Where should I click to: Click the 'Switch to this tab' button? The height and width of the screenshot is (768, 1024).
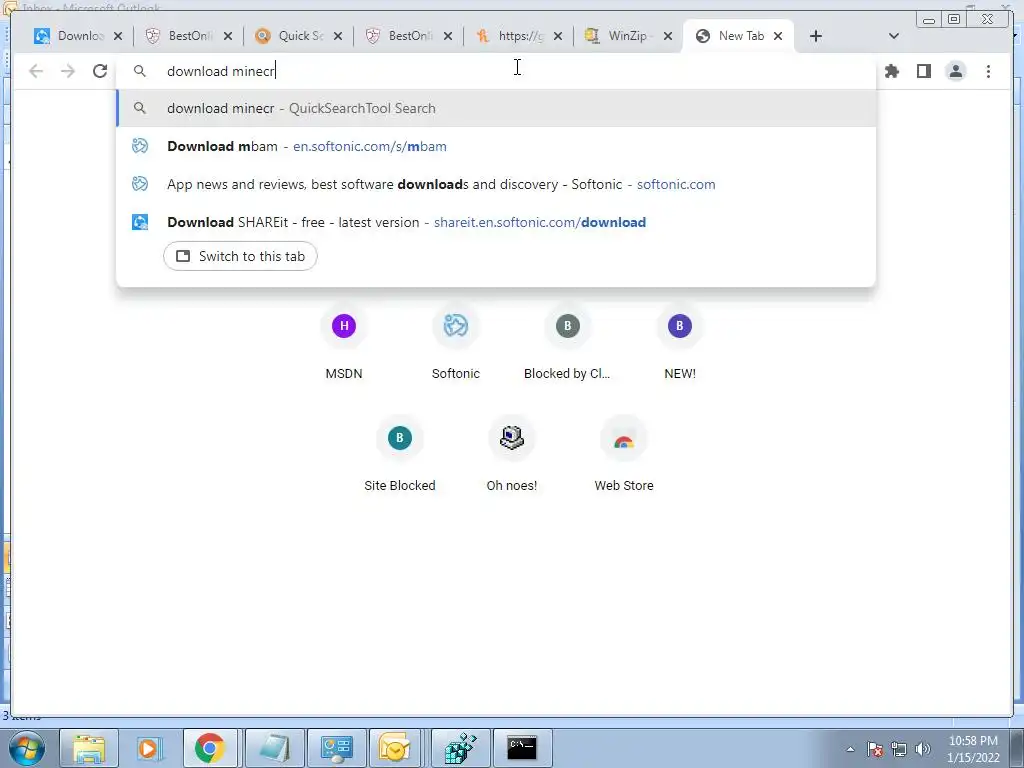point(240,256)
